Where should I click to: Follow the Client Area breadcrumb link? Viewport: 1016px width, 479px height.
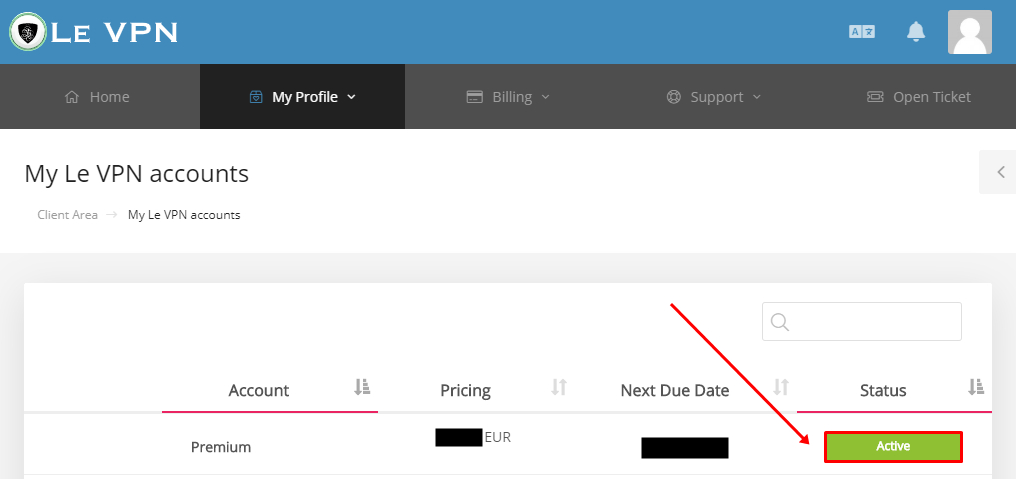[67, 215]
